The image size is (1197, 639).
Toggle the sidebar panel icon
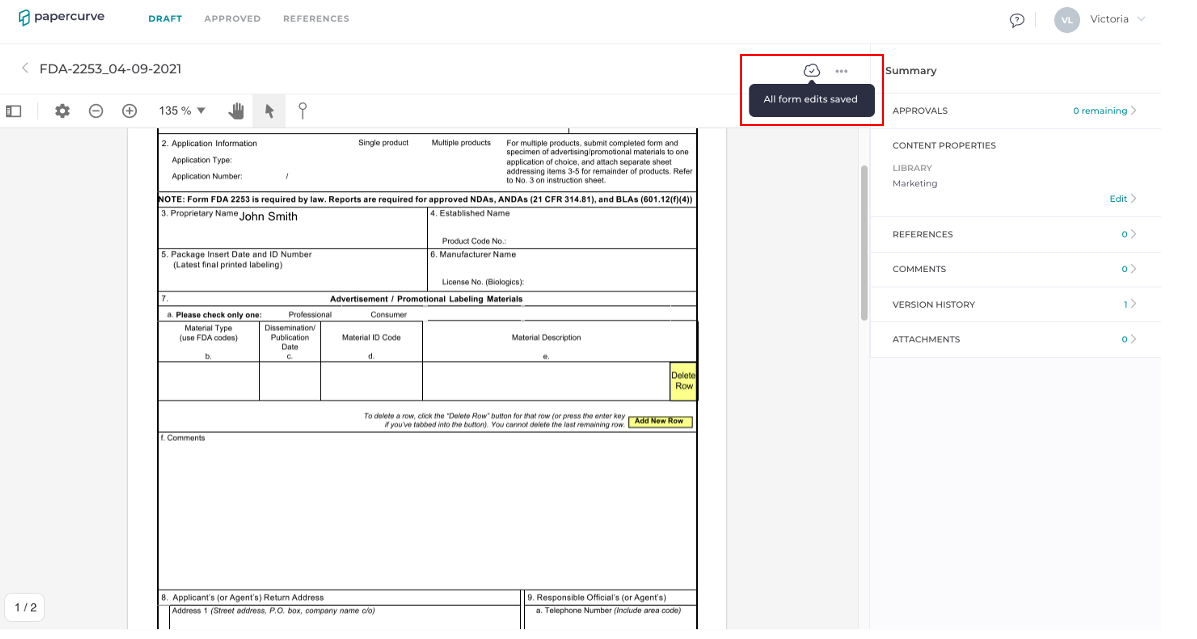[14, 111]
